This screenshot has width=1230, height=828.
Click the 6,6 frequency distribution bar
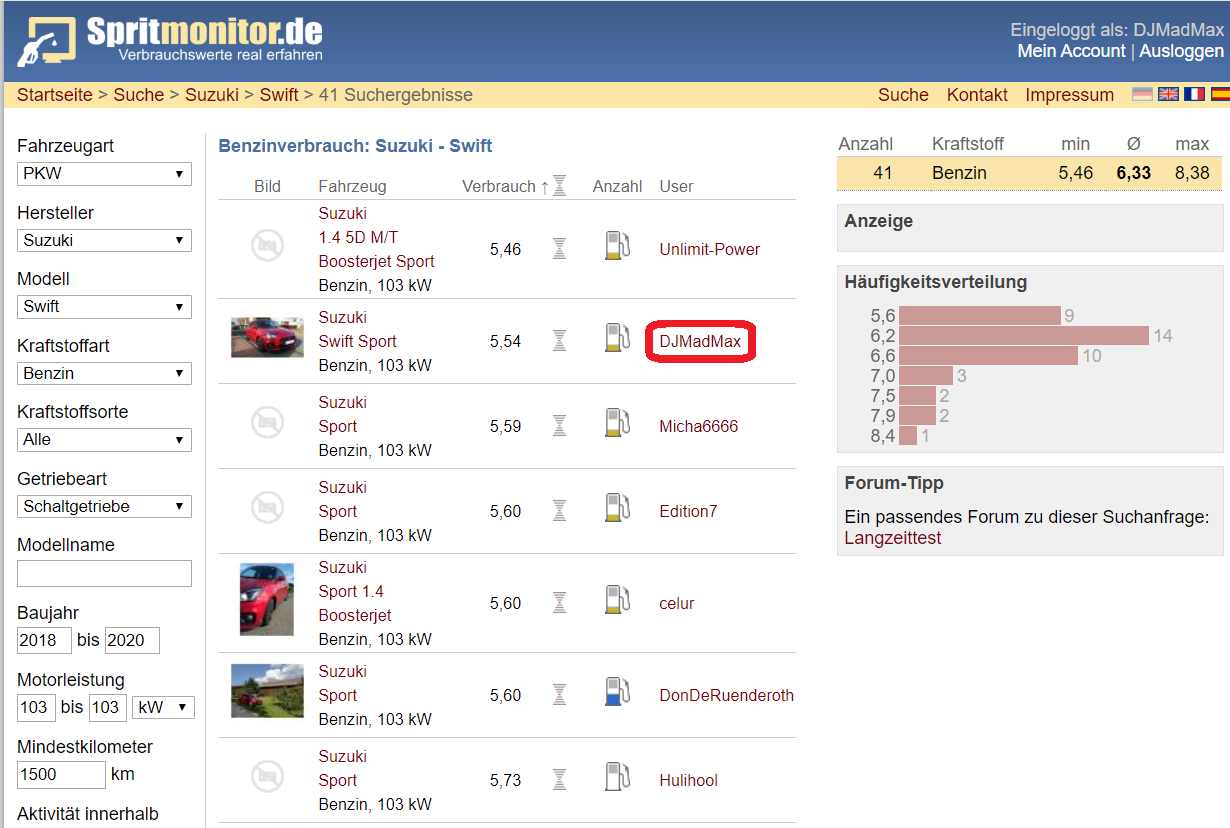988,356
